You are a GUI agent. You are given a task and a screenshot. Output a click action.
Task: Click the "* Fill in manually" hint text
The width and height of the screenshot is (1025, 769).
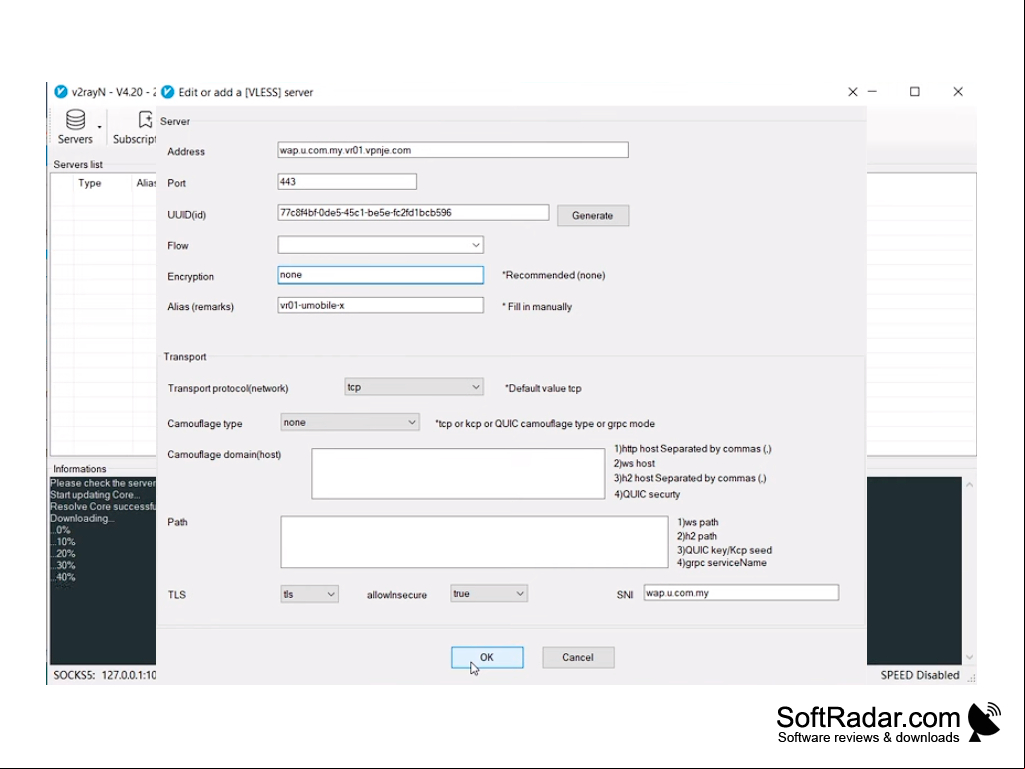tap(537, 307)
